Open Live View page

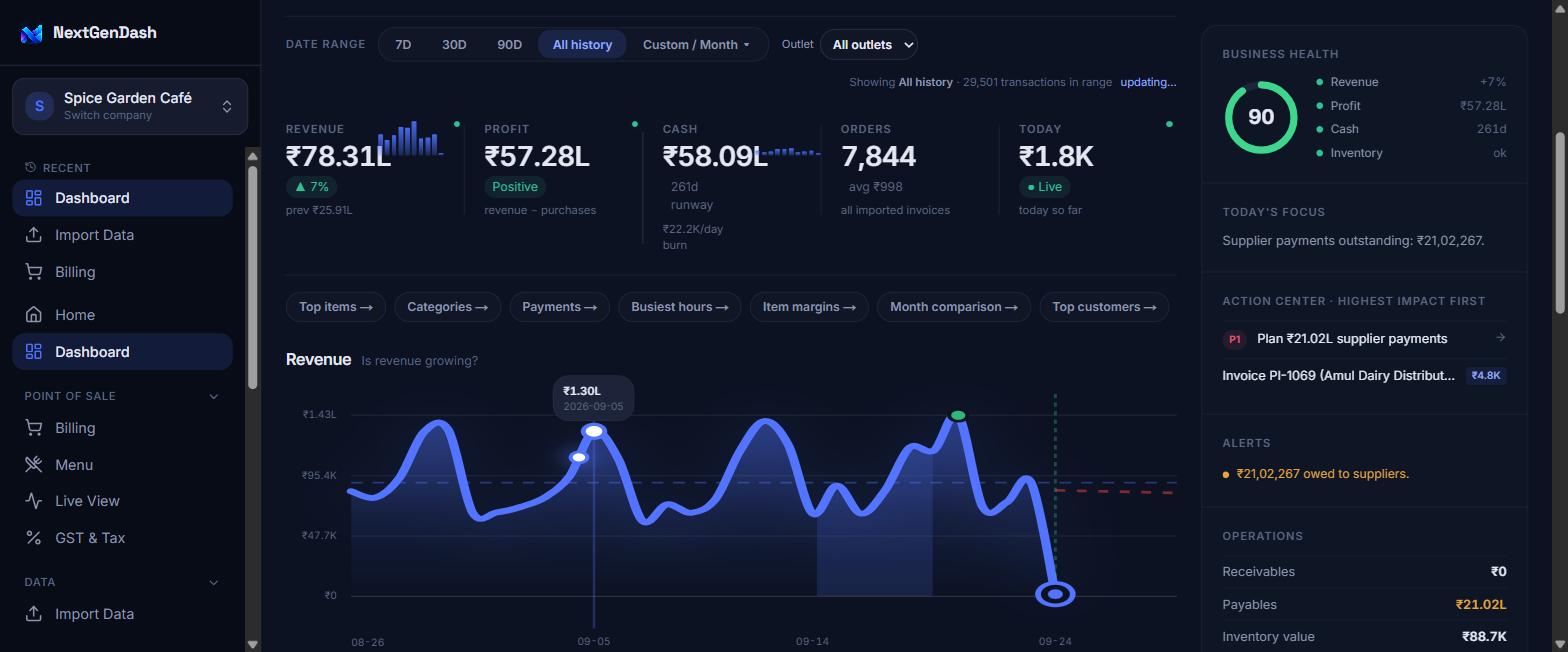[x=122, y=501]
